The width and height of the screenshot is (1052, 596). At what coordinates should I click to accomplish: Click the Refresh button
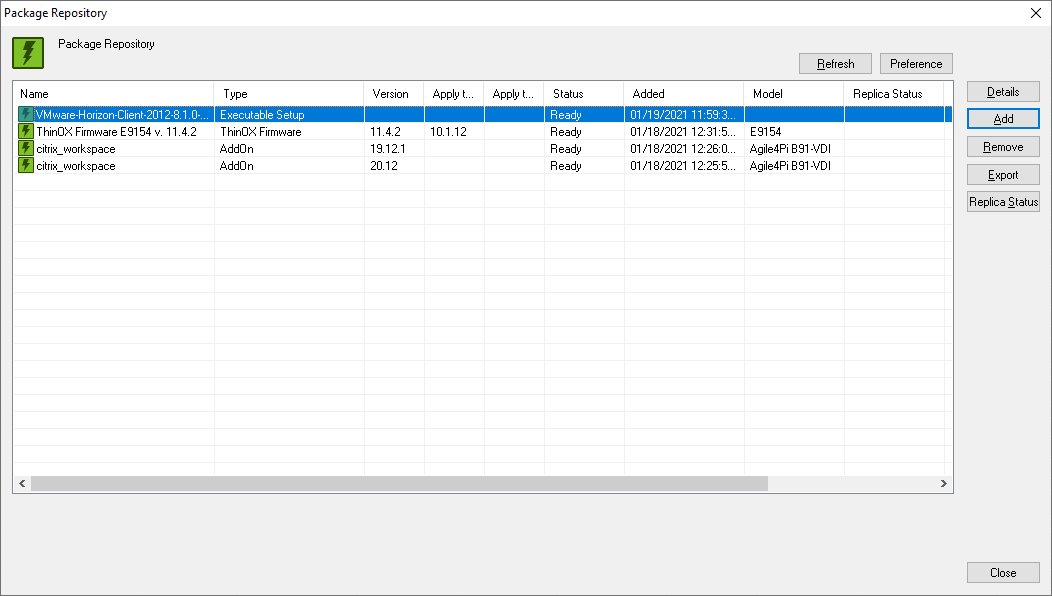pos(835,64)
